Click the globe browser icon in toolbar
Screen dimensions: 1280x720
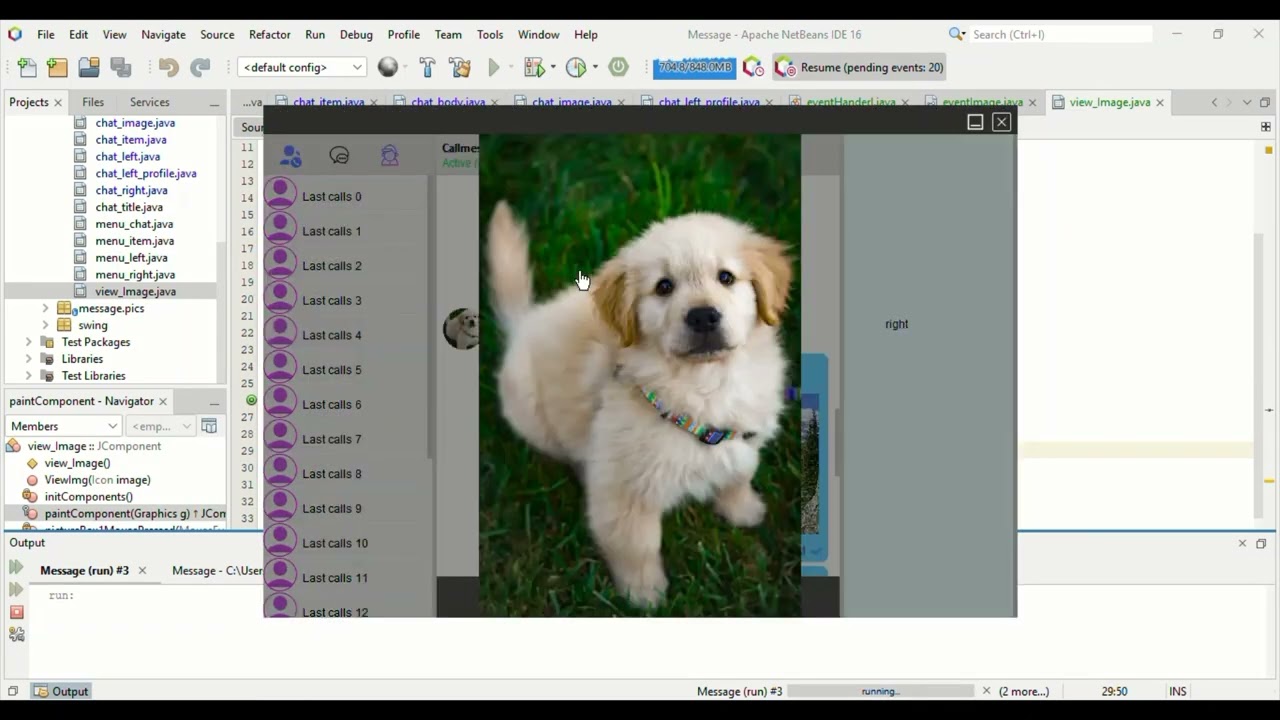[388, 67]
